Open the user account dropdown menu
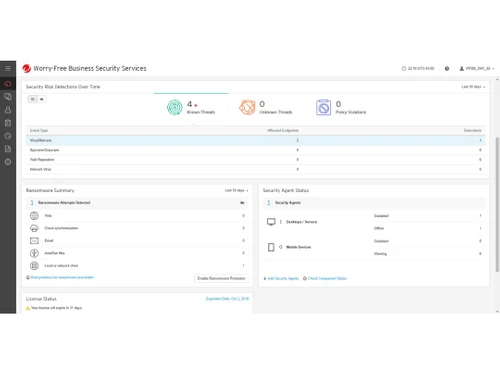This screenshot has width=500, height=375. tap(477, 68)
